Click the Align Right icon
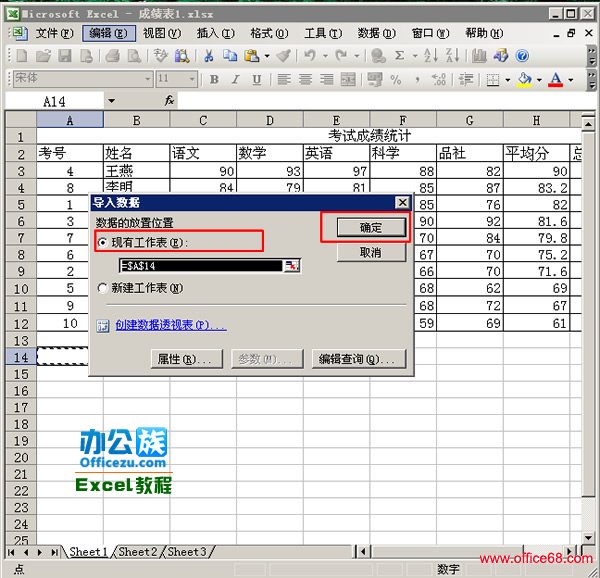 click(326, 80)
